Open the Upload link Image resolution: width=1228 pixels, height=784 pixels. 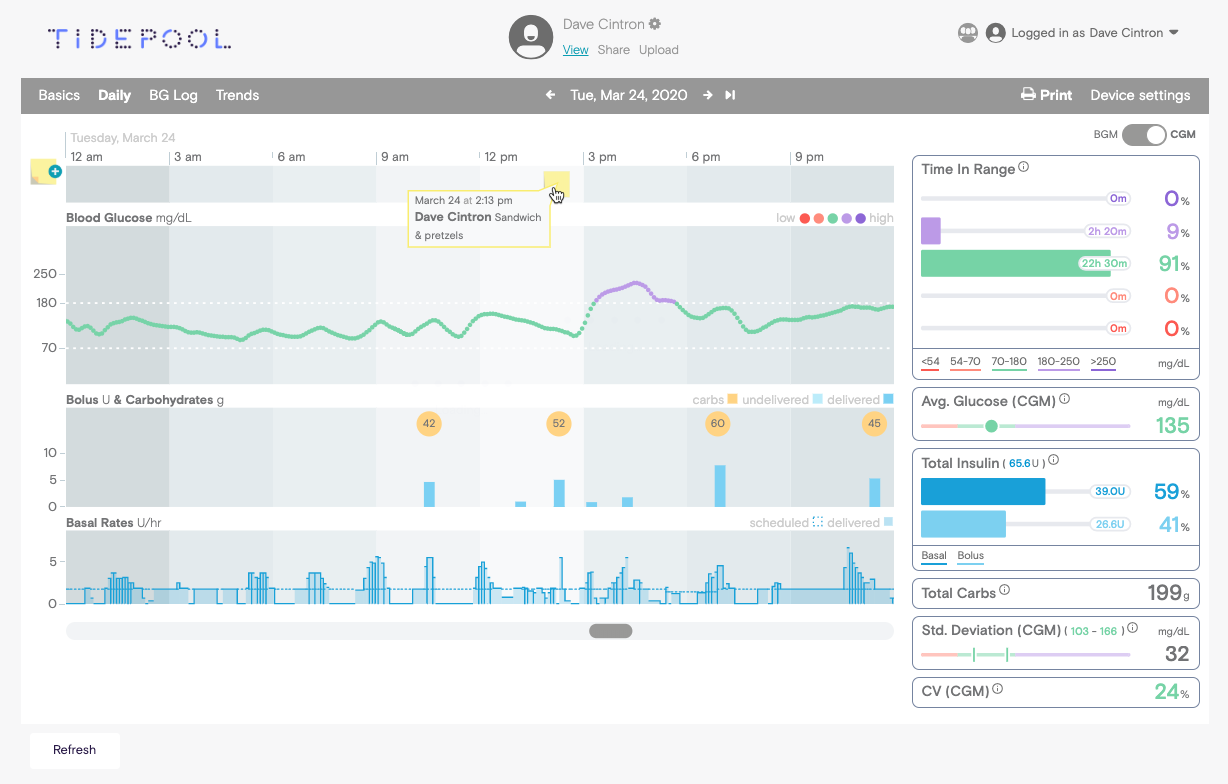pos(659,50)
